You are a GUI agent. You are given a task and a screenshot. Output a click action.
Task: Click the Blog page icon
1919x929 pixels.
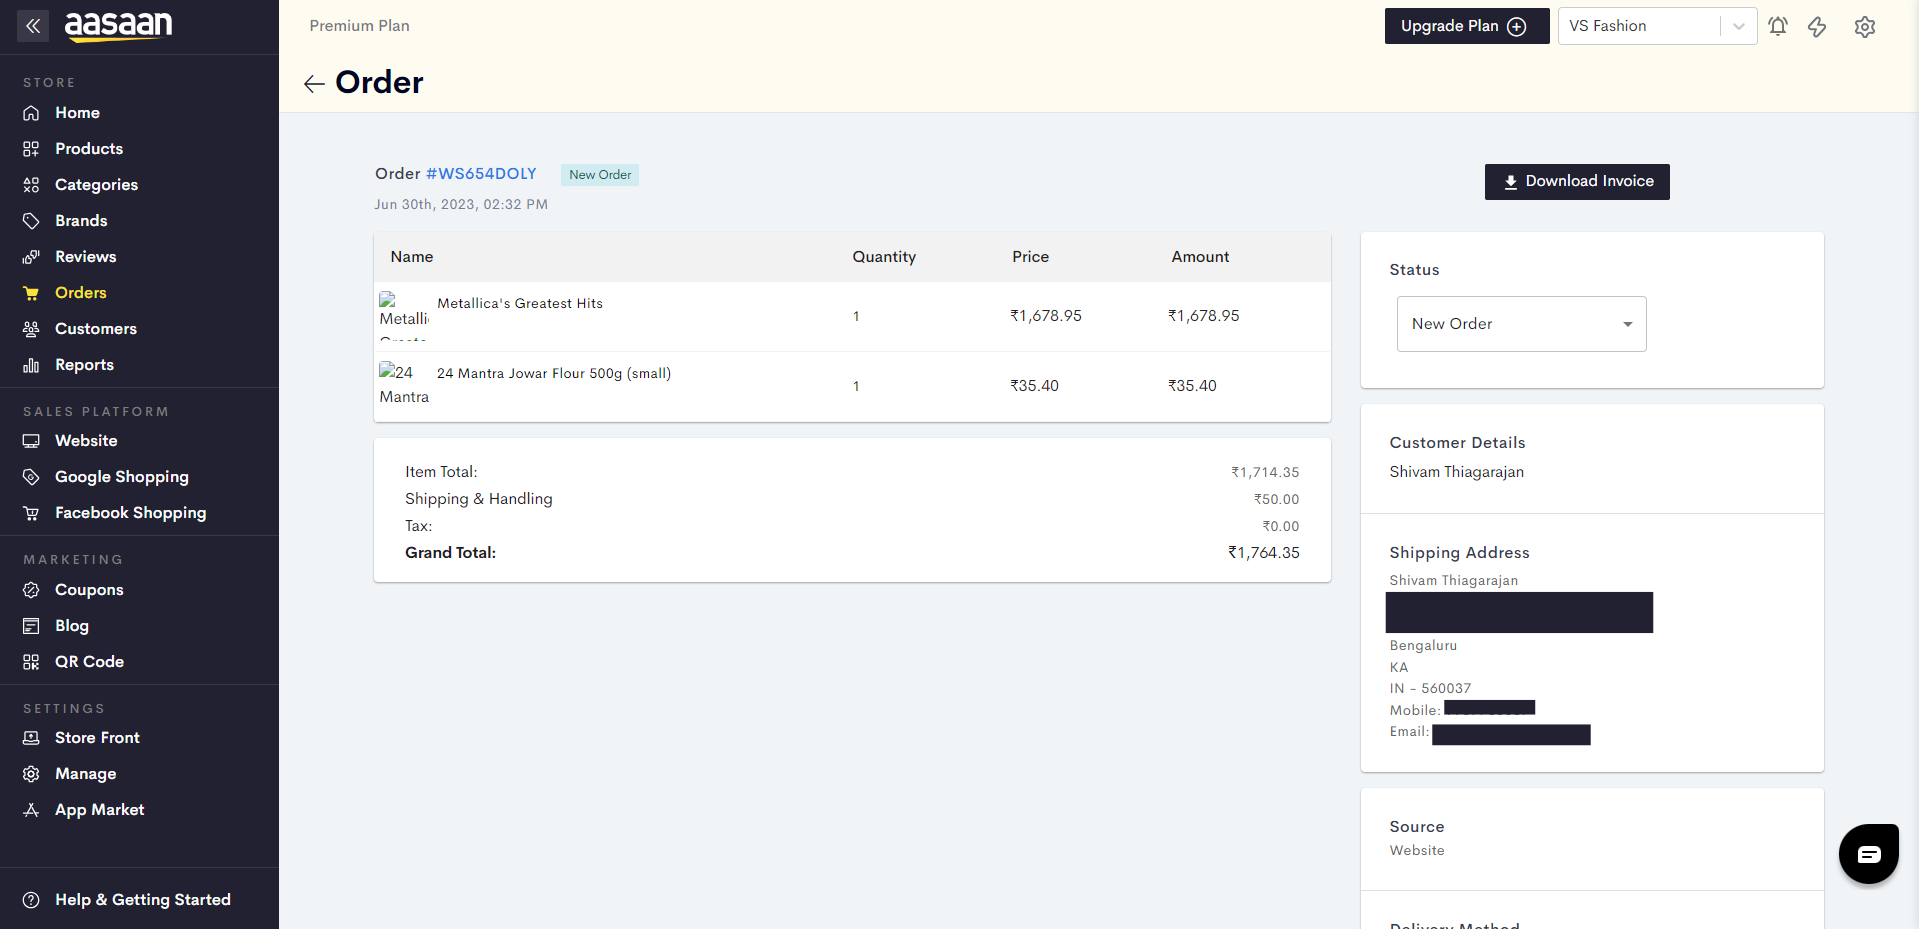(31, 626)
